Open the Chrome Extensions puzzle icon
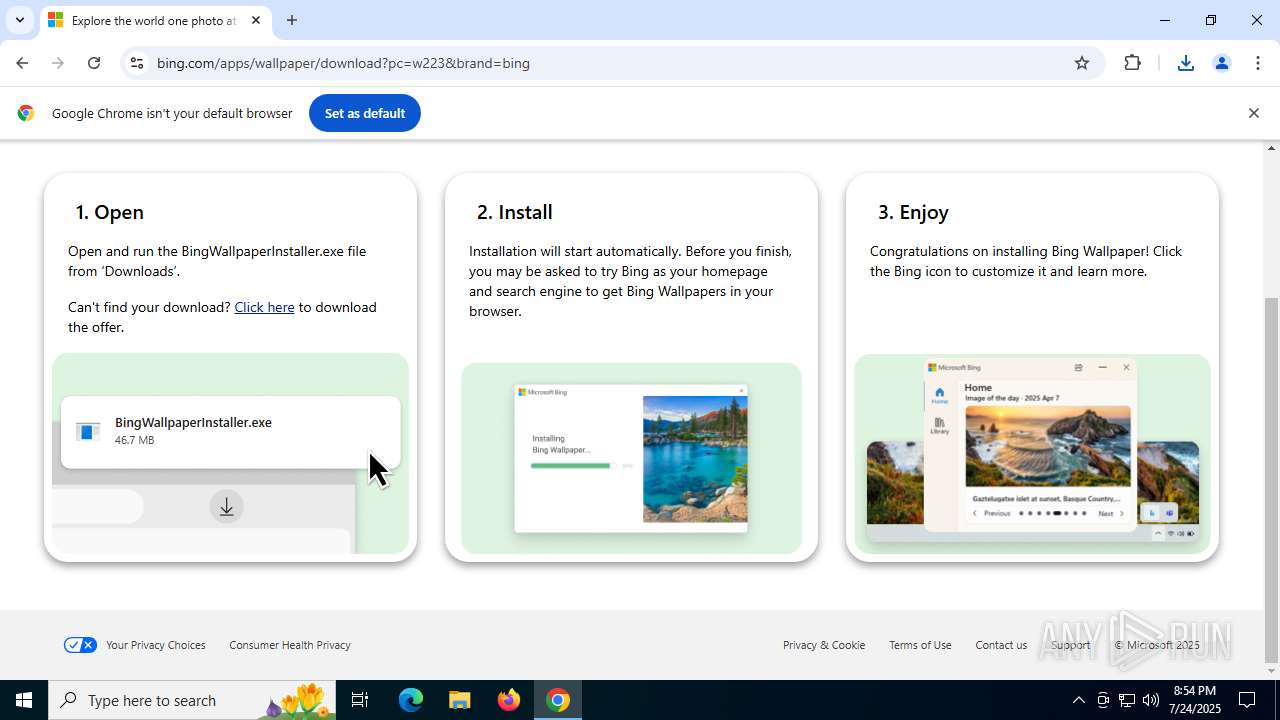This screenshot has width=1280, height=720. point(1132,63)
